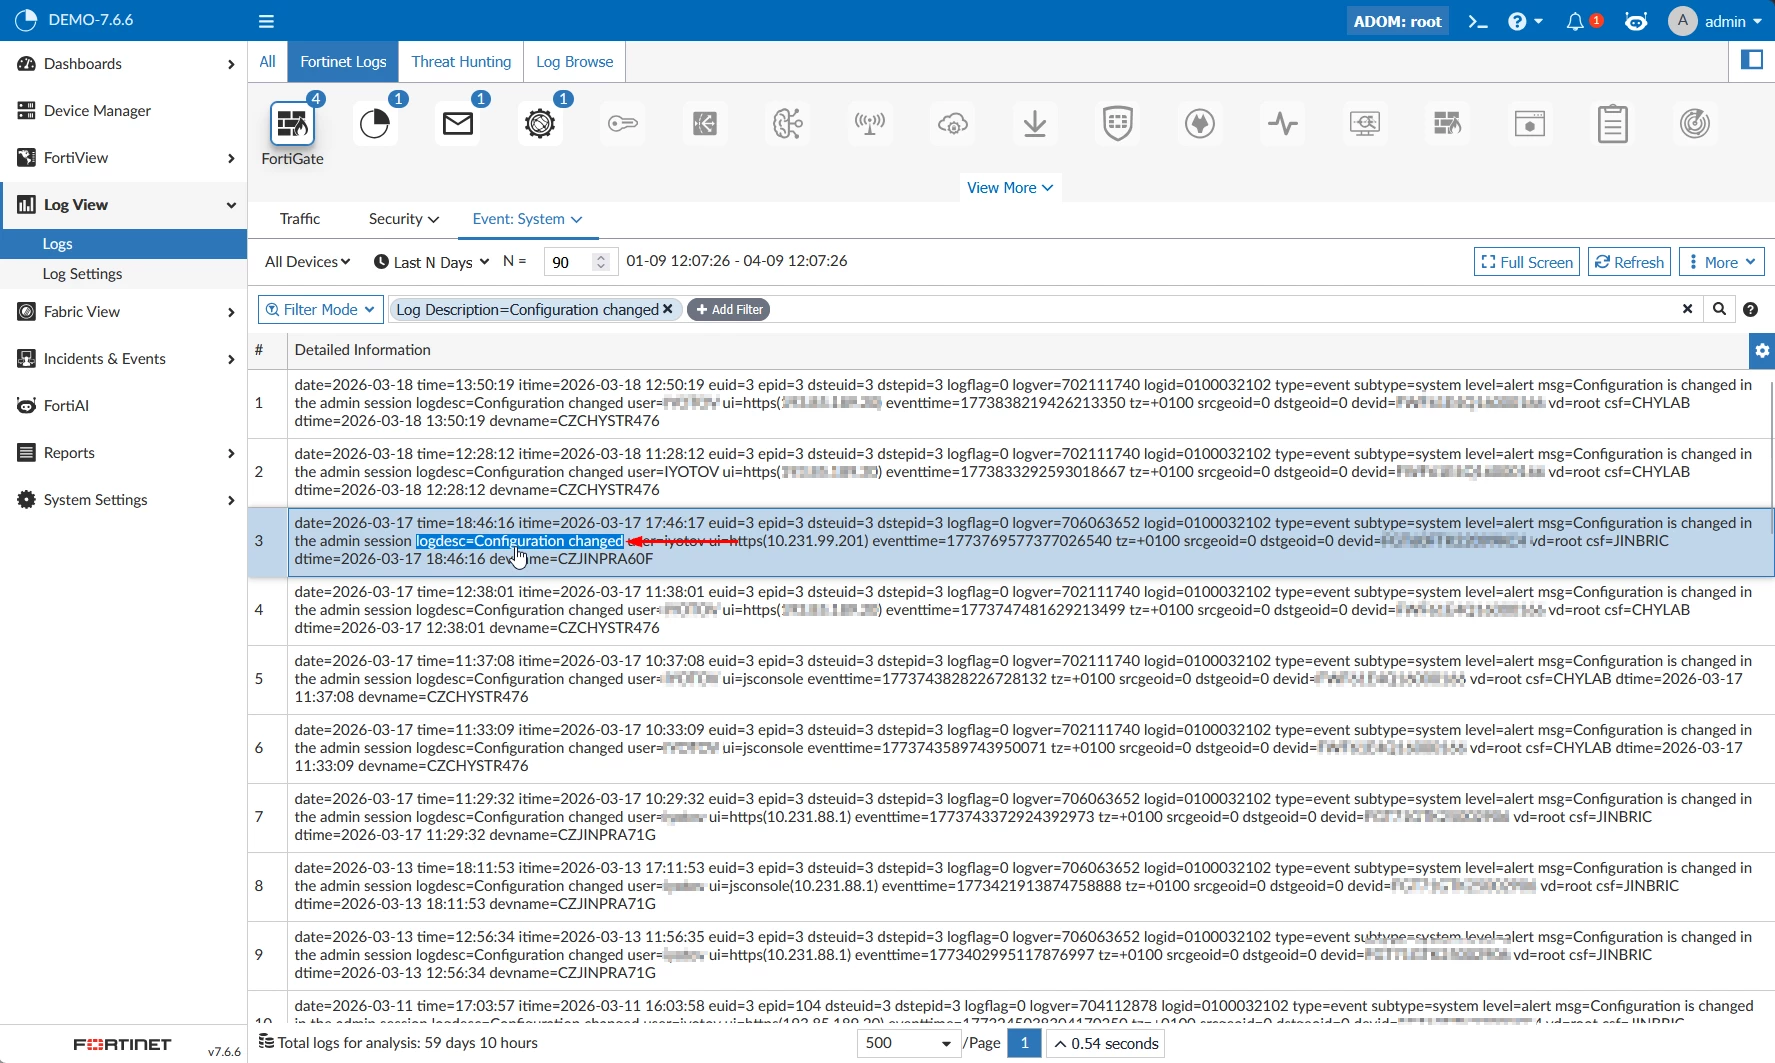Switch to the Threat Hunting tab
Viewport: 1775px width, 1063px height.
tap(461, 61)
